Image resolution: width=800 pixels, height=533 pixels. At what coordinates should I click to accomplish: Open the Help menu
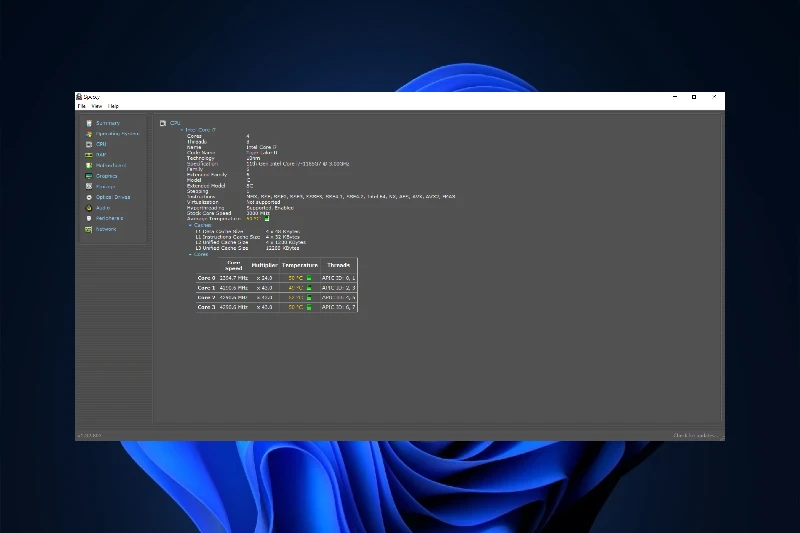(113, 106)
